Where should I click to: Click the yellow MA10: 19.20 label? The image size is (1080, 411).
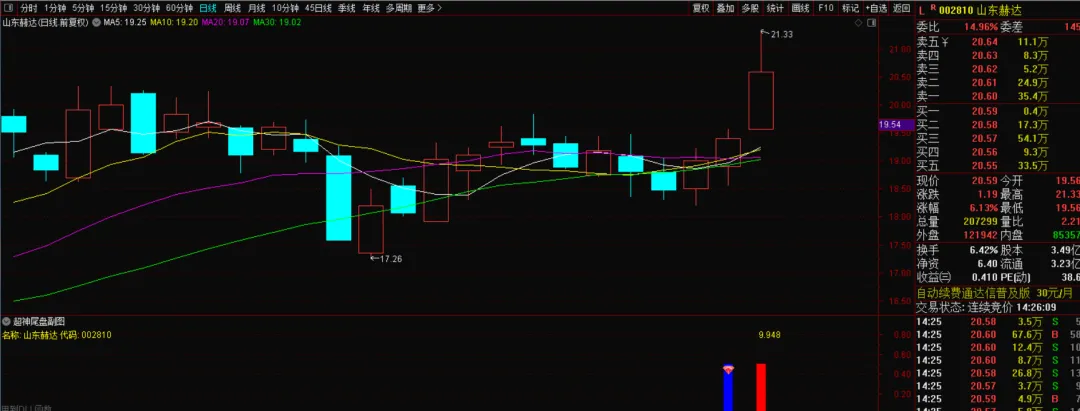click(x=174, y=22)
